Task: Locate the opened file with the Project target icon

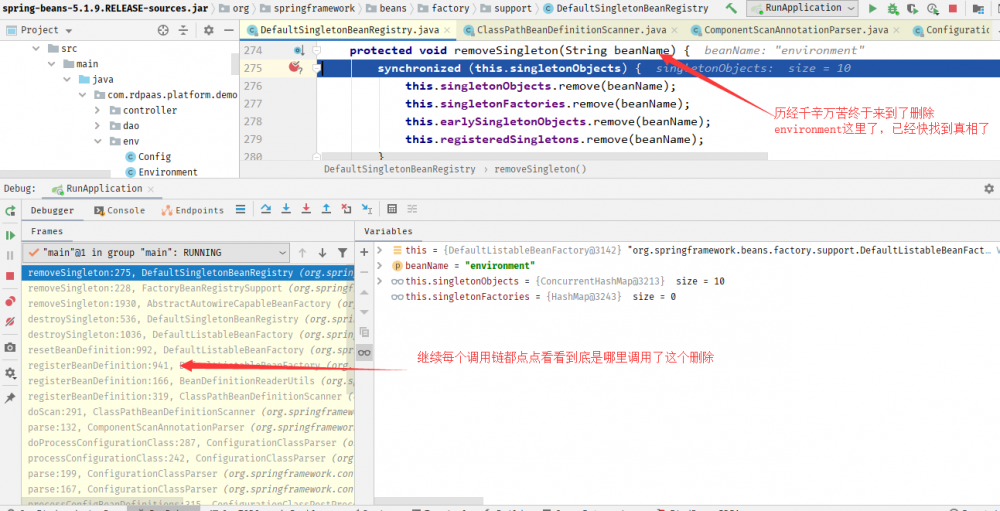Action: (163, 30)
